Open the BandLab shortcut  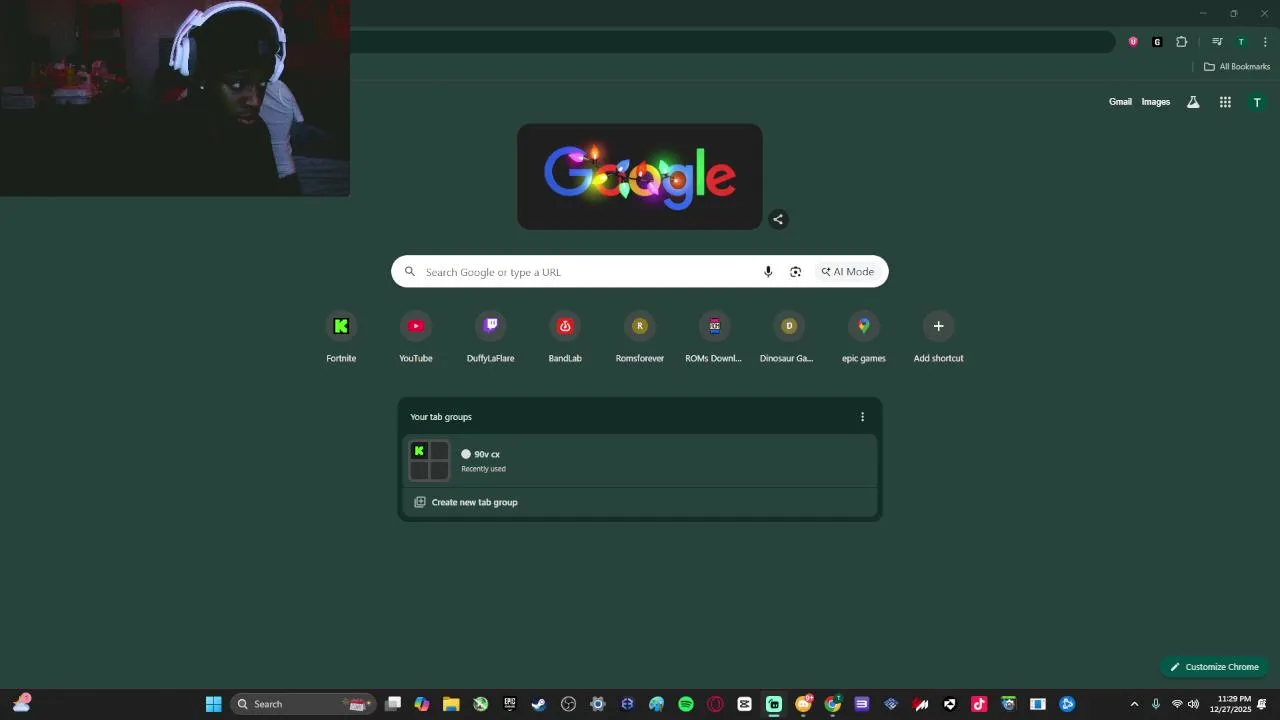click(x=565, y=338)
